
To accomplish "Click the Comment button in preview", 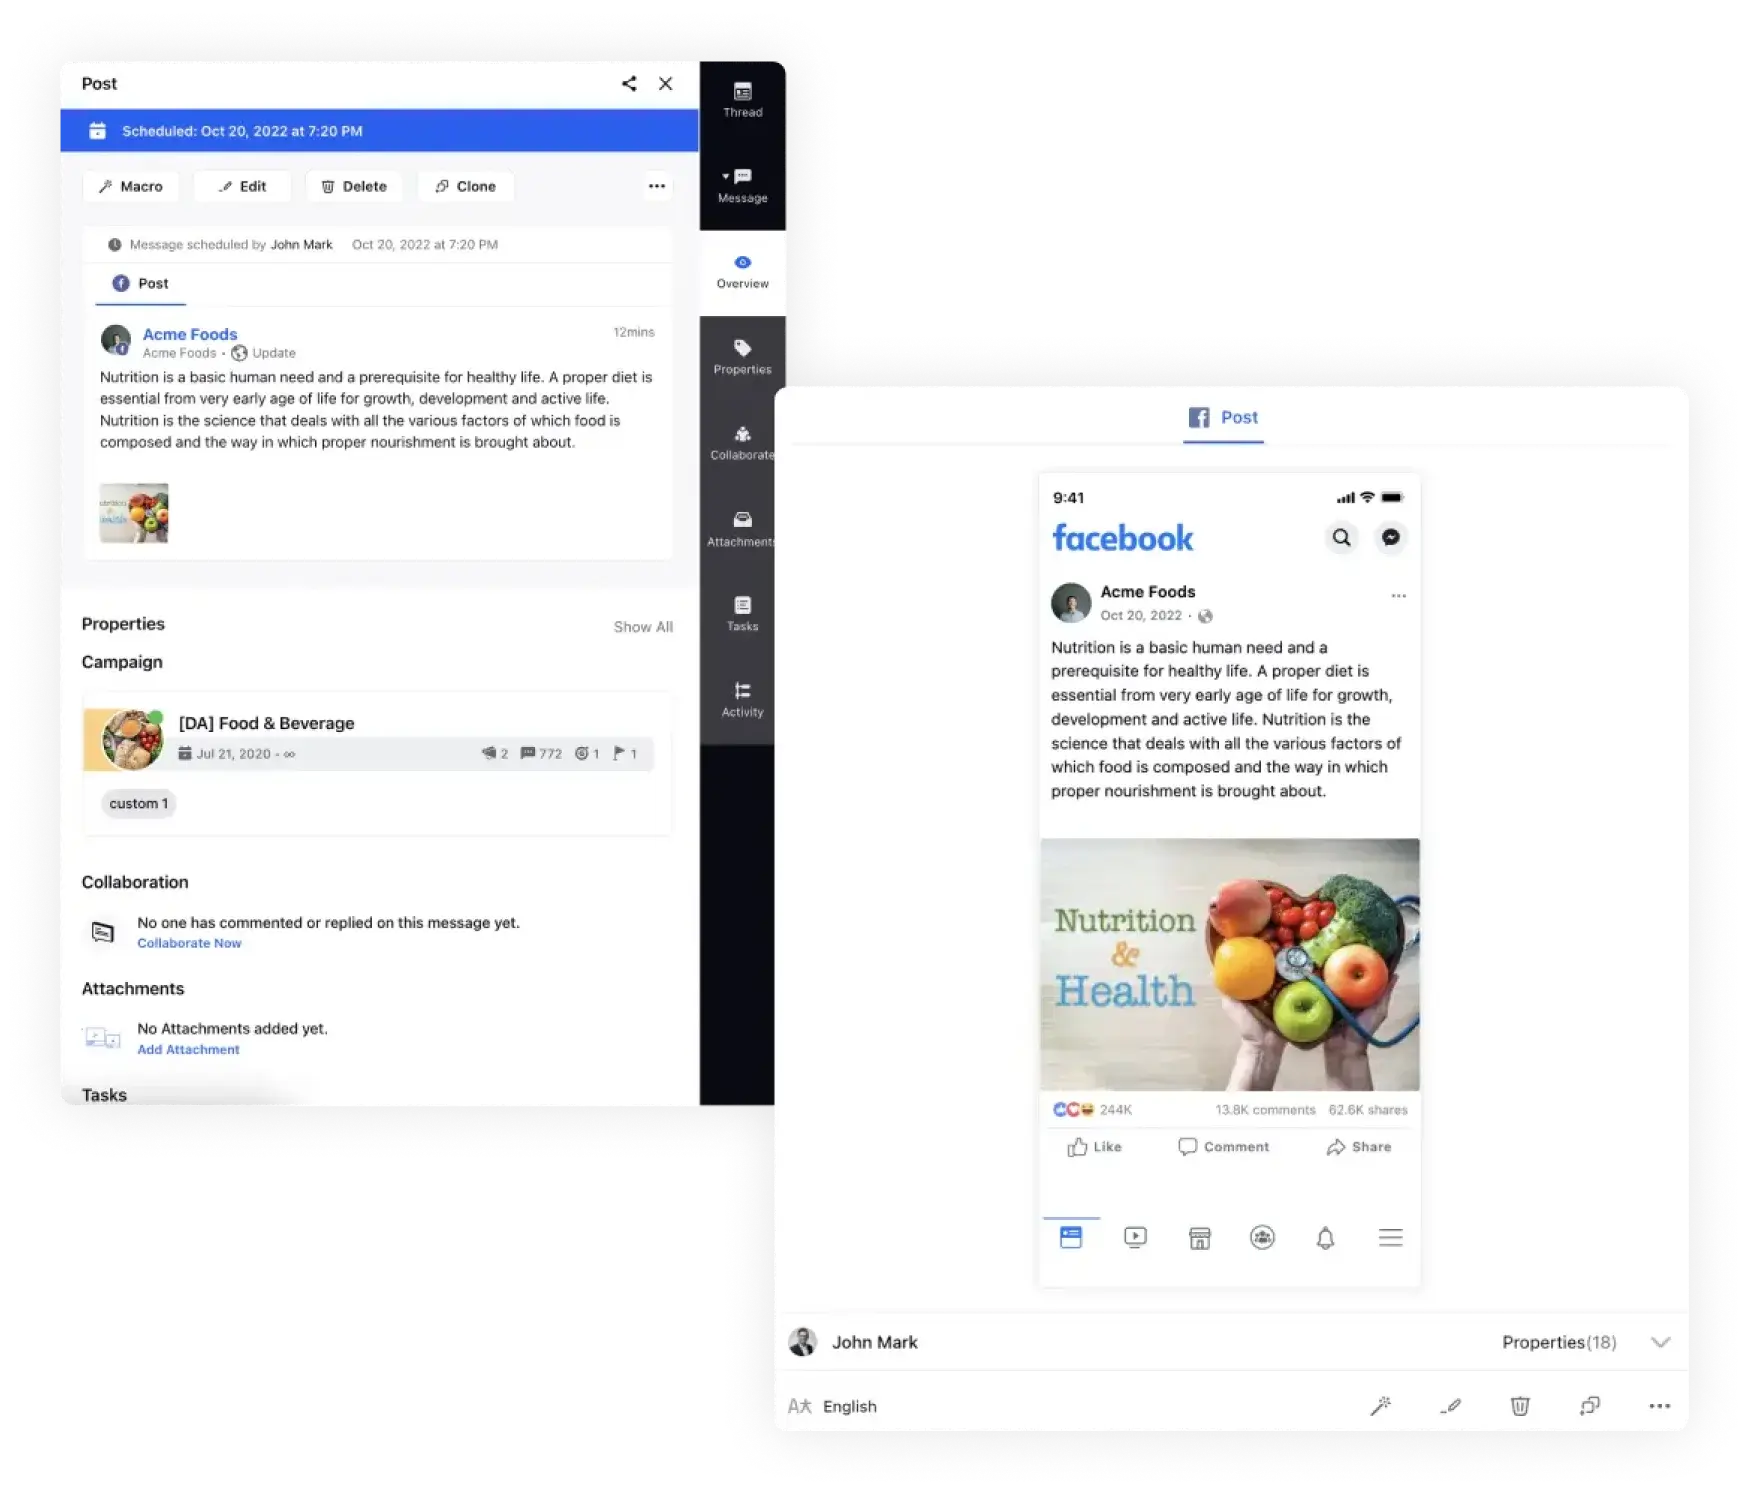I will click(1224, 1147).
